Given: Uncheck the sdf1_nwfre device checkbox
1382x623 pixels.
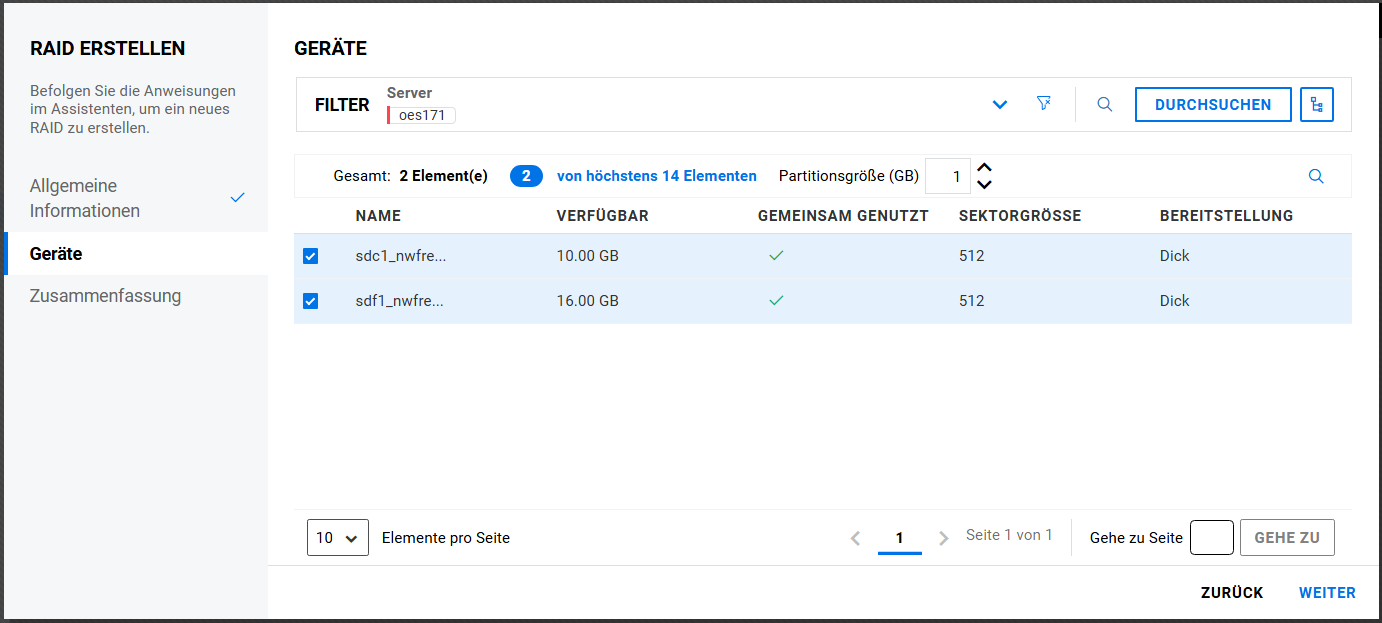Looking at the screenshot, I should pyautogui.click(x=310, y=301).
